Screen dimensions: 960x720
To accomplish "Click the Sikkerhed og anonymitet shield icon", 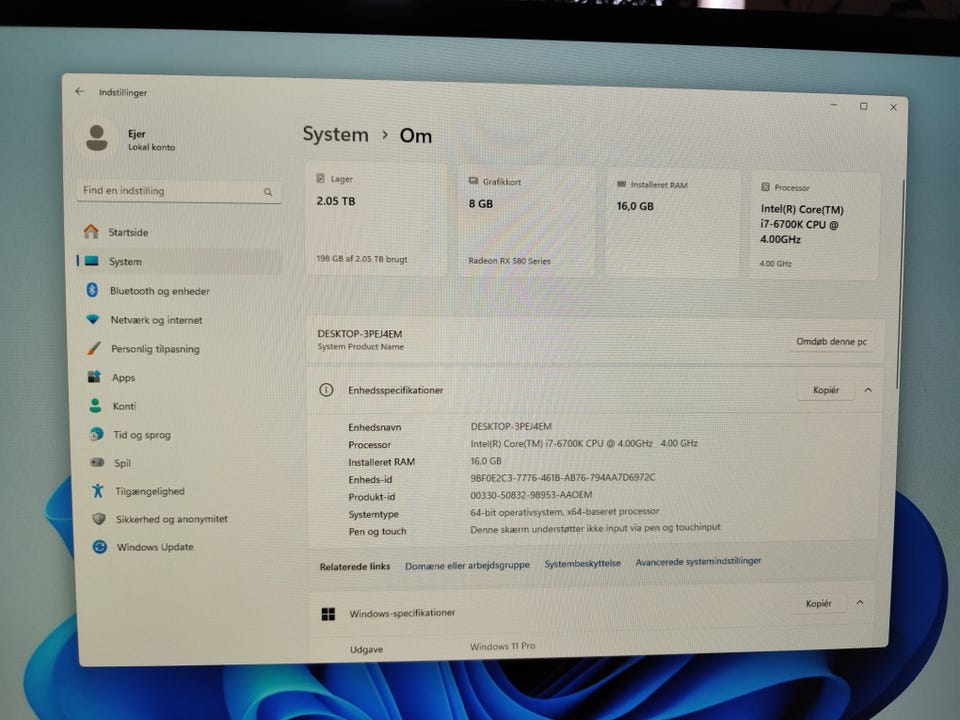I will point(99,519).
